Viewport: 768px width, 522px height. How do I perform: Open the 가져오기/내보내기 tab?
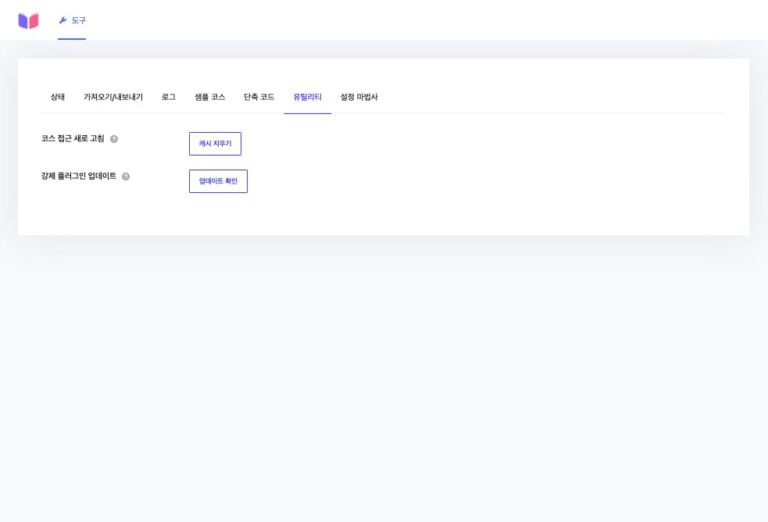(x=113, y=97)
